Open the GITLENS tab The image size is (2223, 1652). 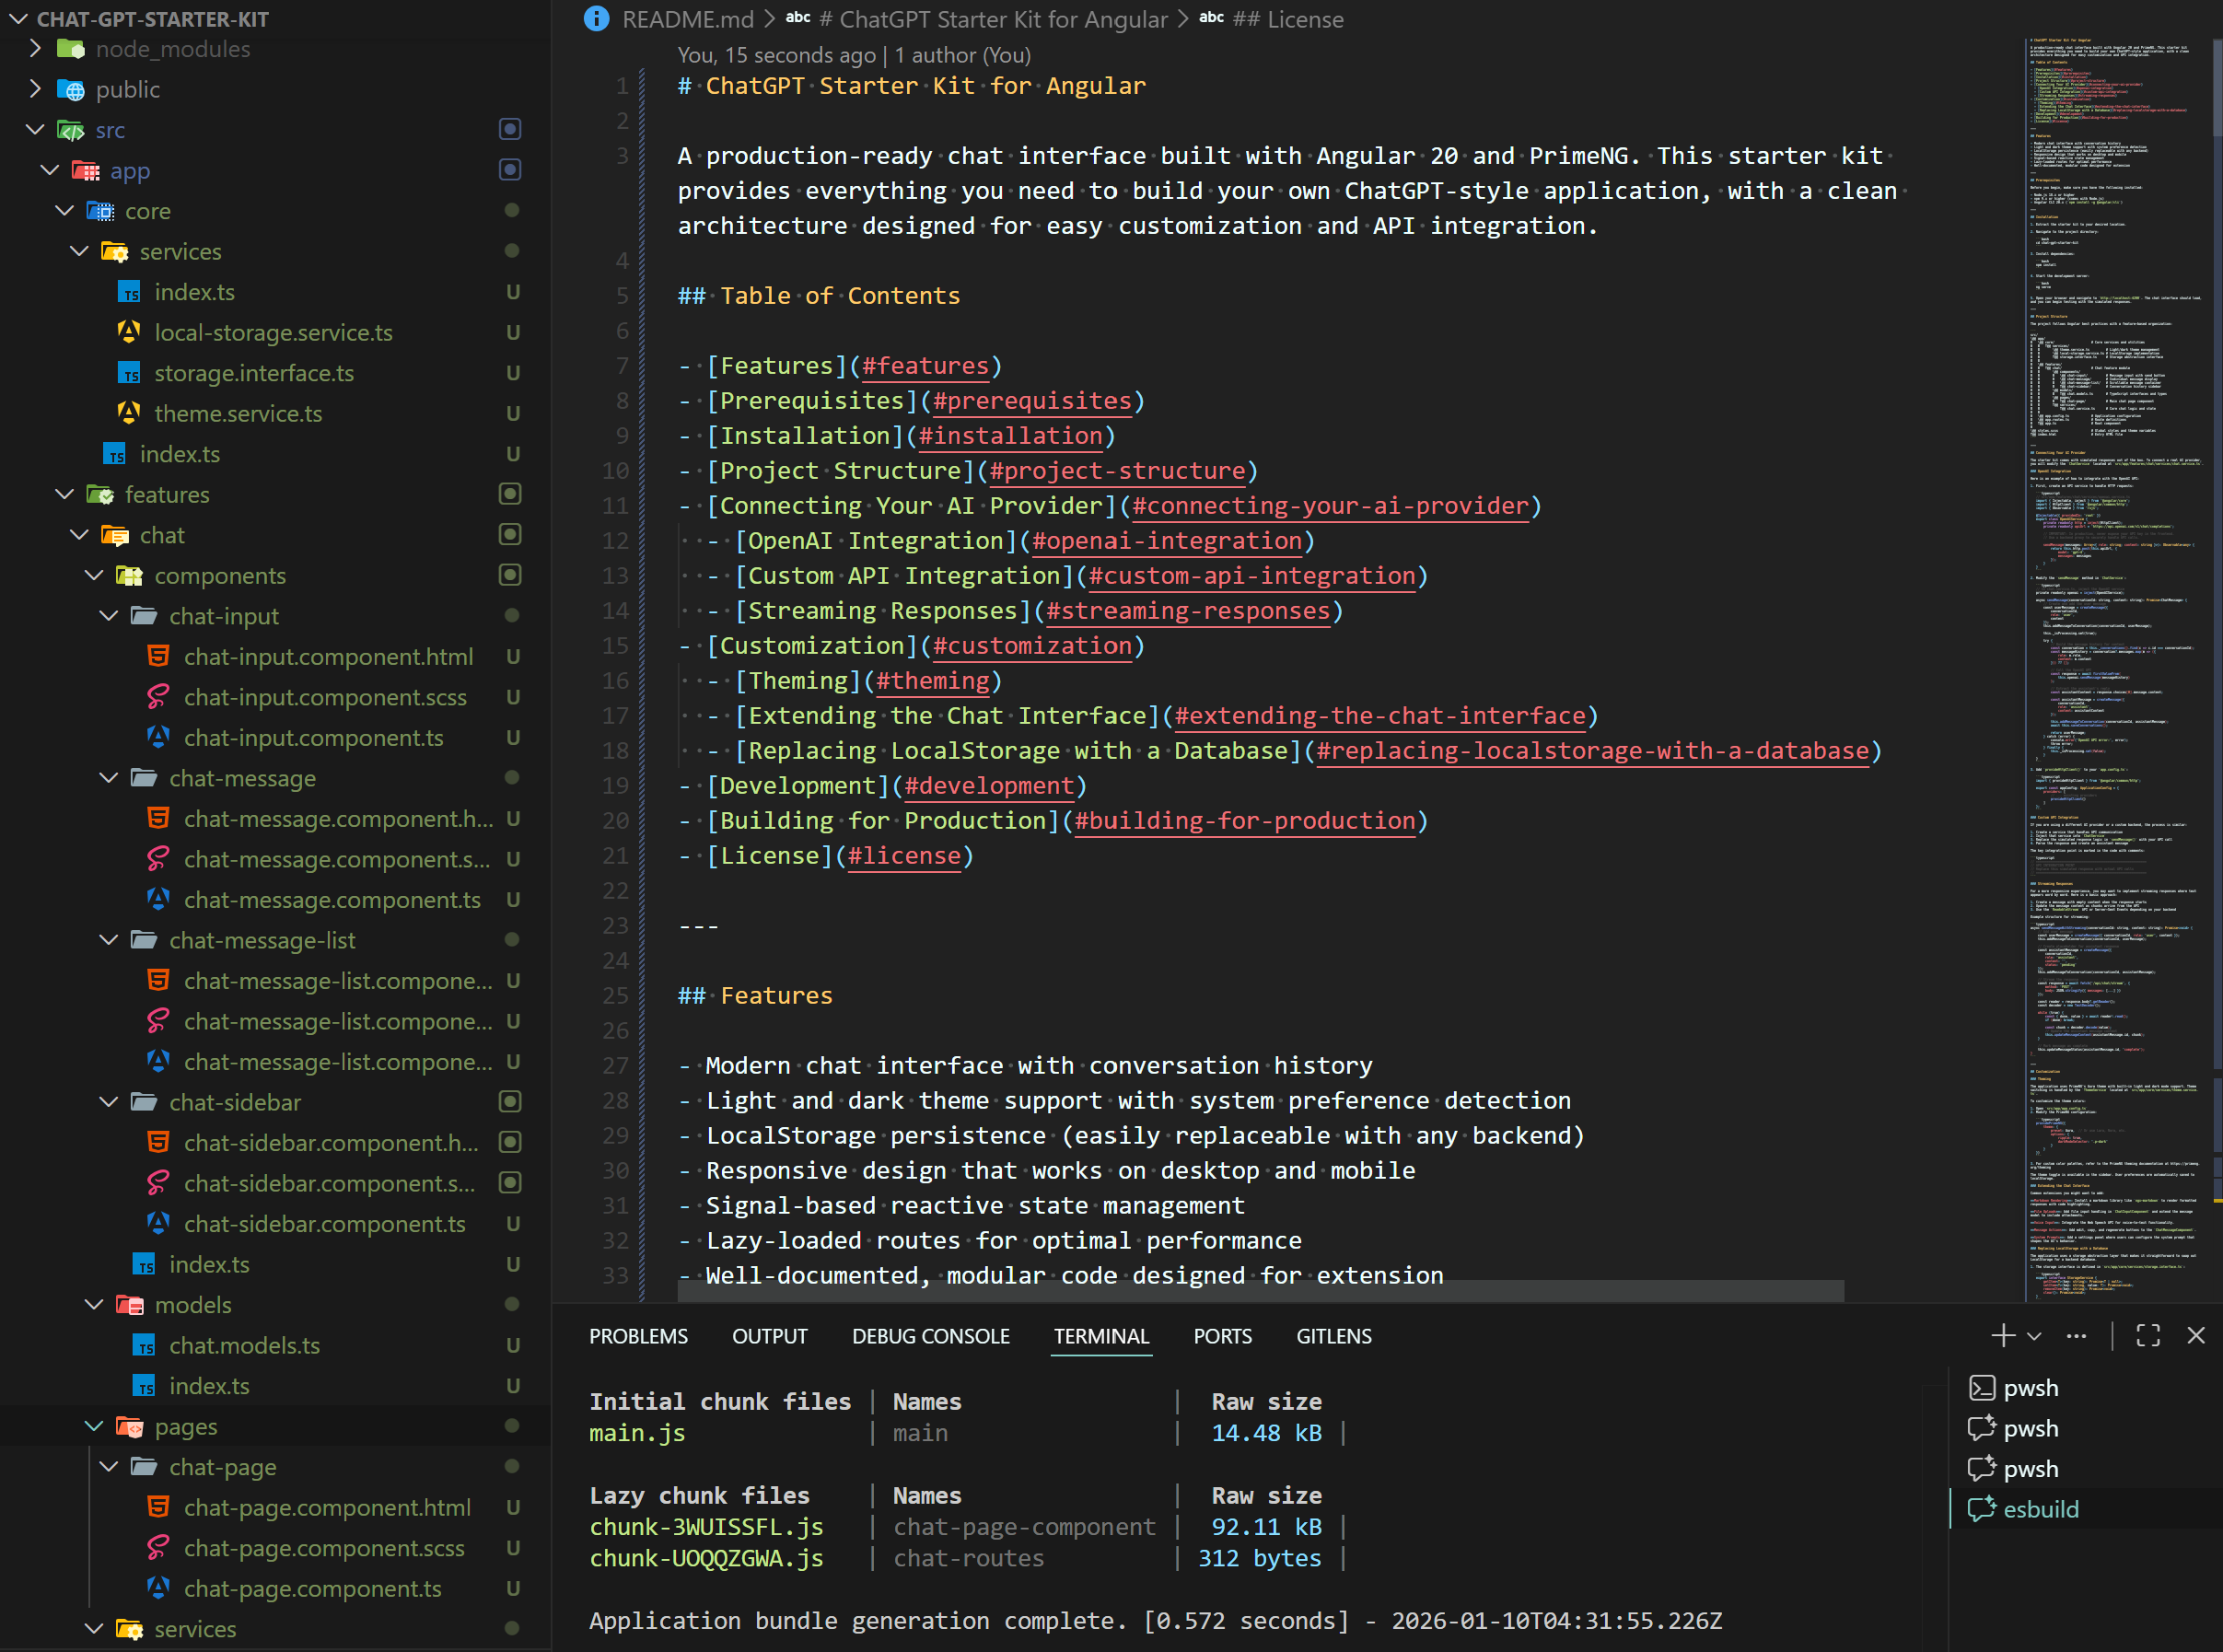(1333, 1335)
